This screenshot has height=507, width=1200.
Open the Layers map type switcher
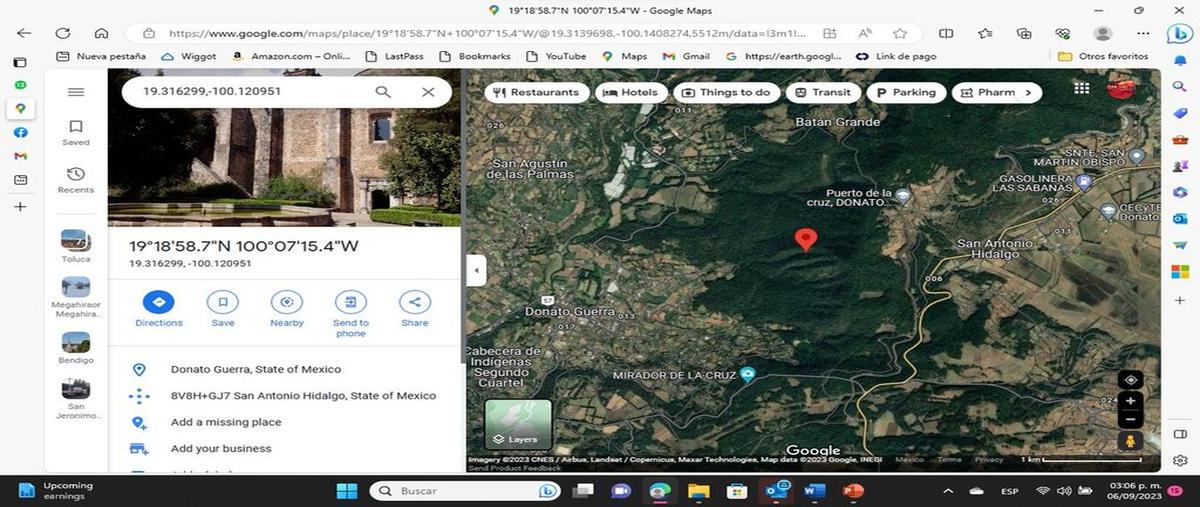[x=518, y=424]
